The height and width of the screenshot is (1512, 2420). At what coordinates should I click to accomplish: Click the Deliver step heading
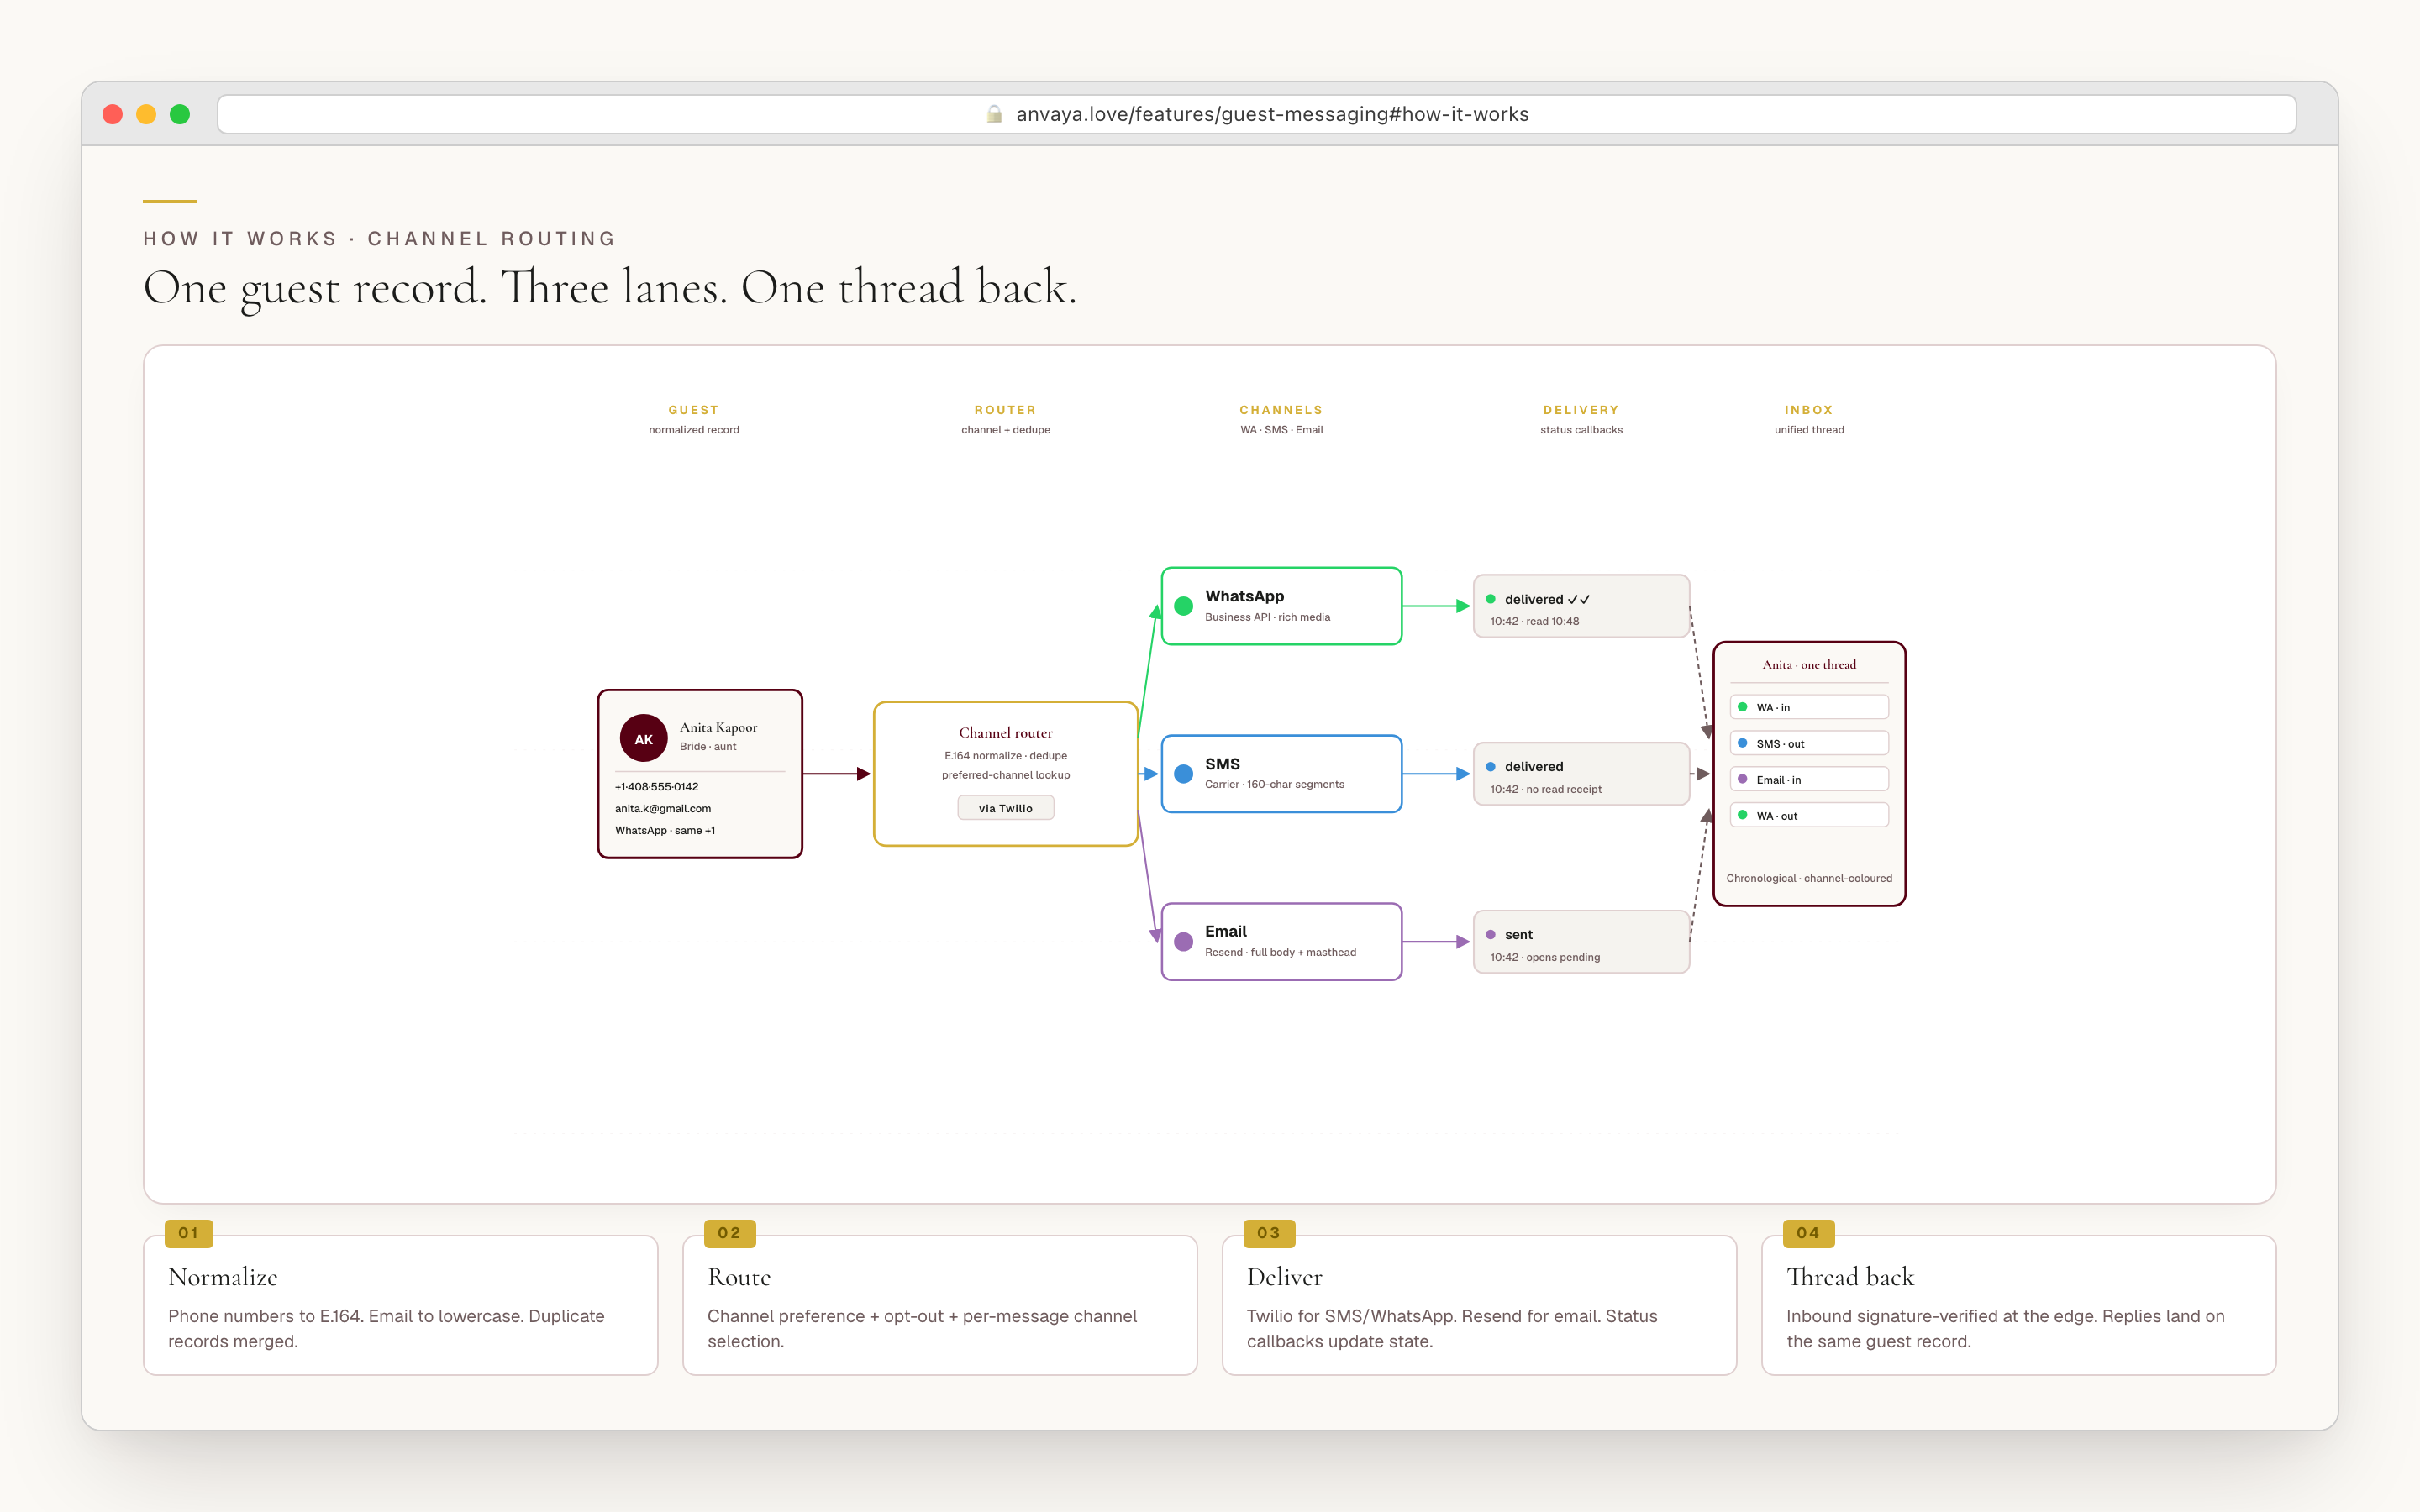point(1284,1277)
